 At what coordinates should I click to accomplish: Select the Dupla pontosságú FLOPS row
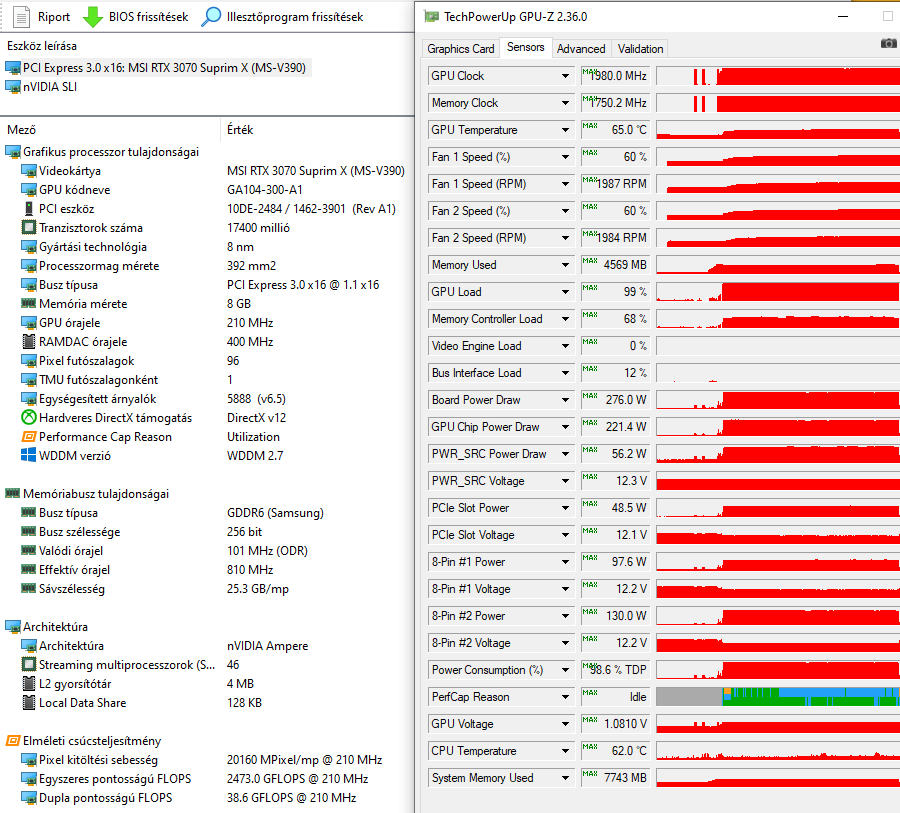[207, 797]
